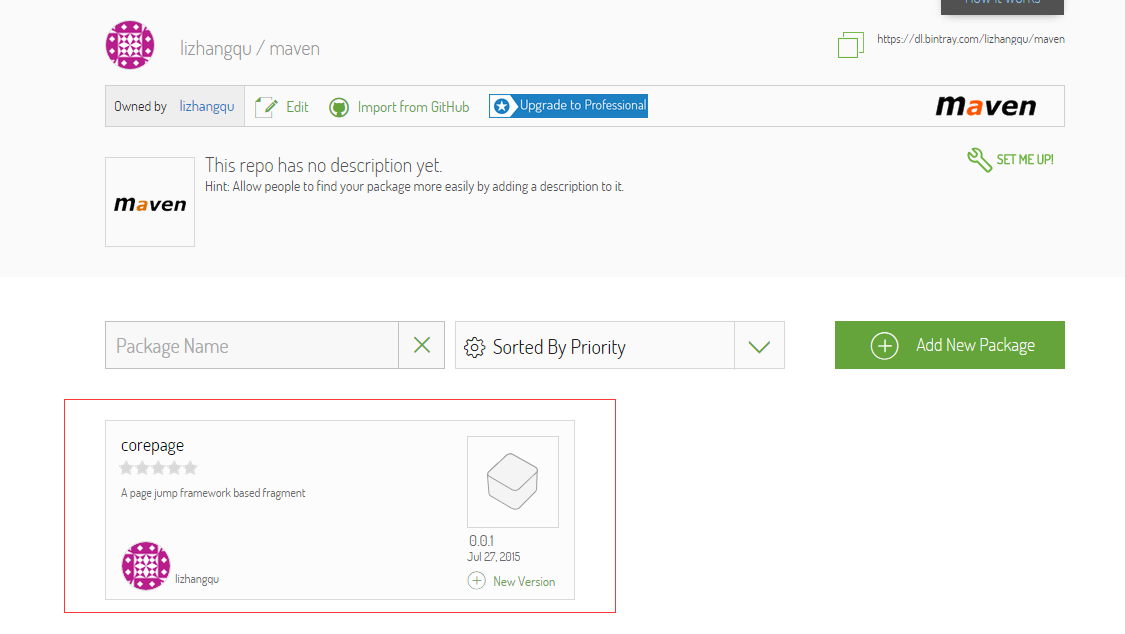Create a New Version for corepage
Screen dimensions: 1125x634
pyautogui.click(x=524, y=582)
